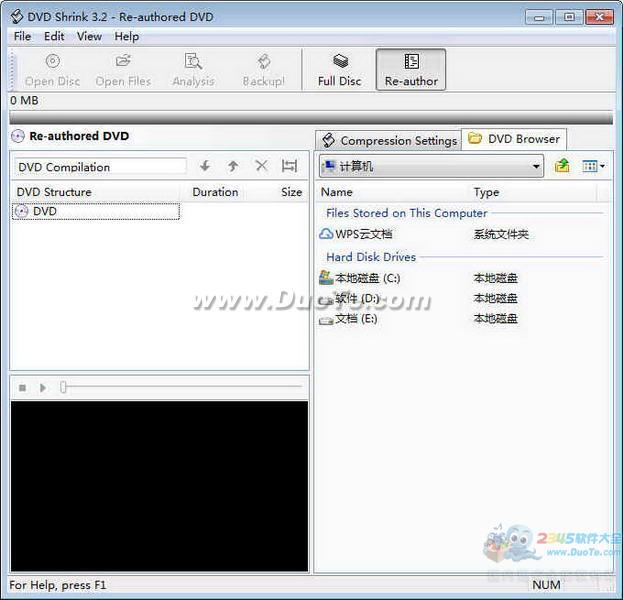Stop preview playback
The height and width of the screenshot is (600, 623).
[23, 387]
